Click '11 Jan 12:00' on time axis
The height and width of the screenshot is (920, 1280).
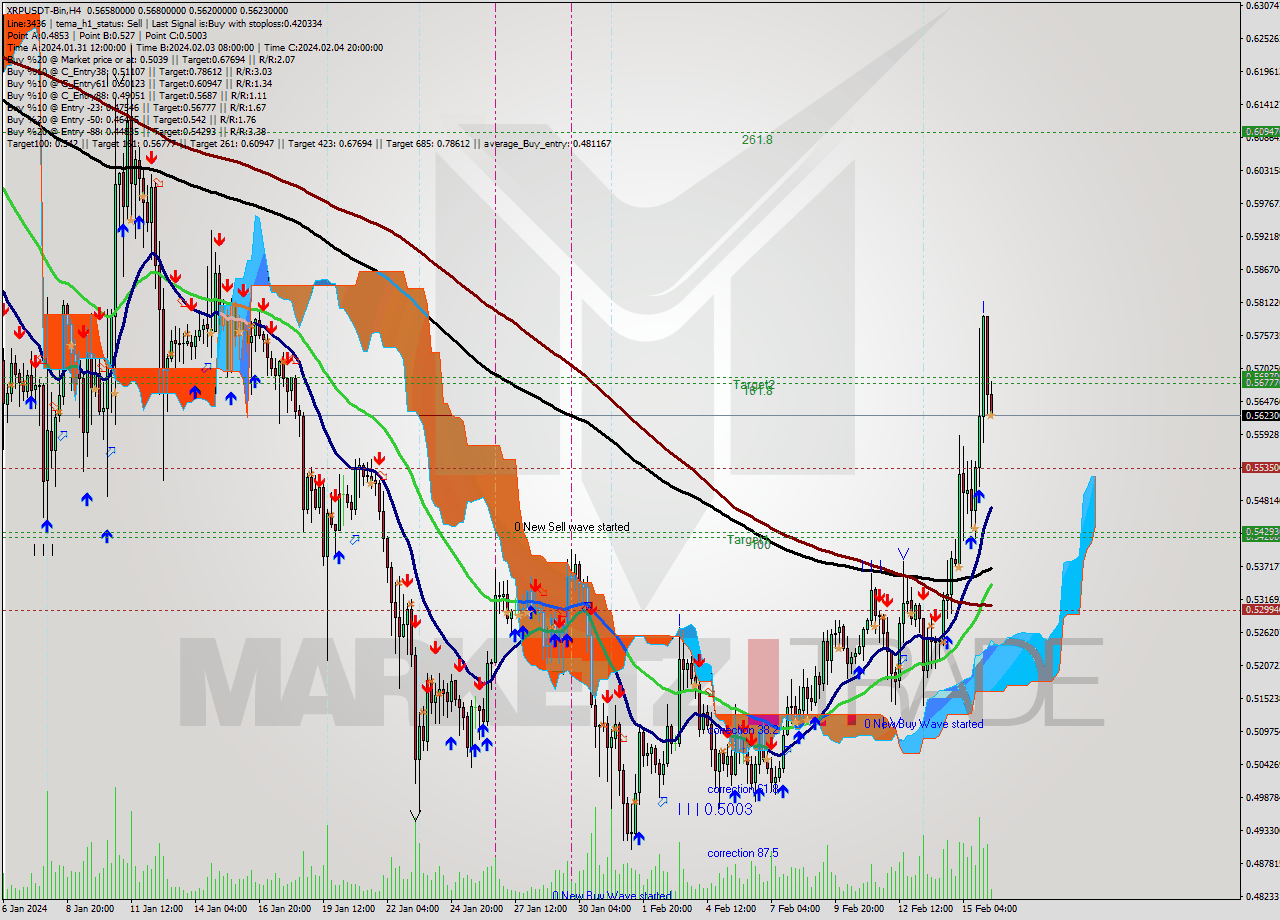(x=155, y=909)
